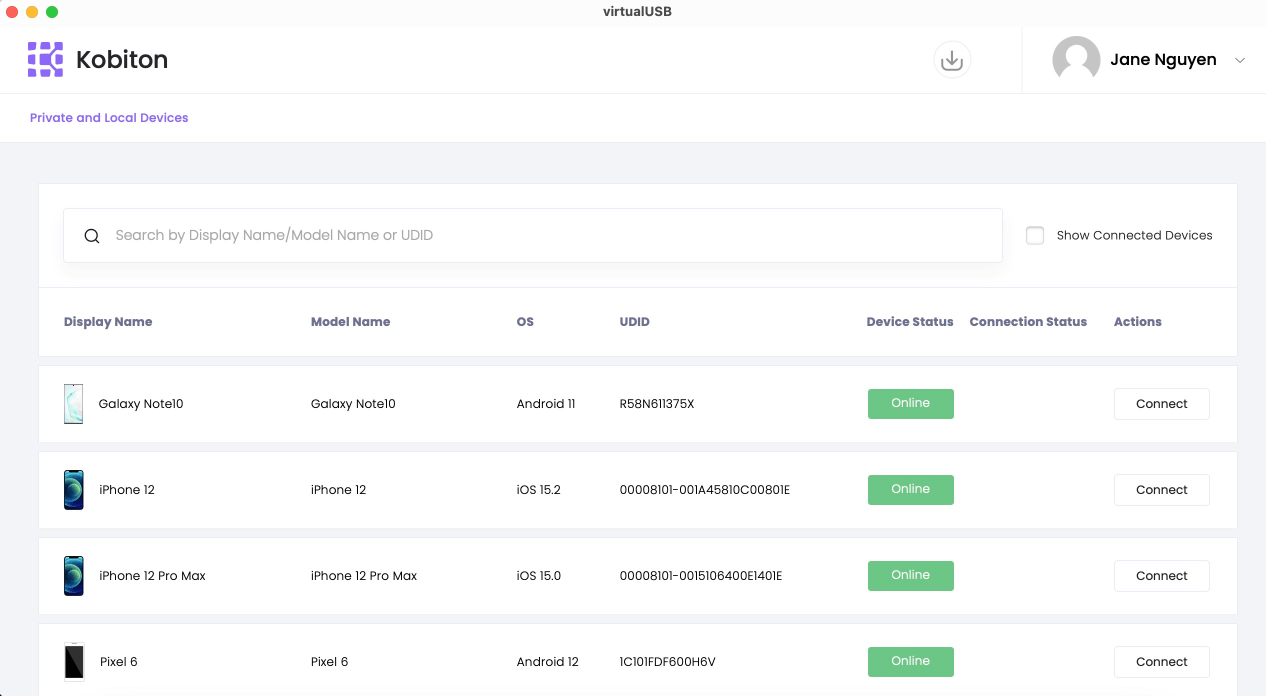Select UDID R58N611375X
Image resolution: width=1266 pixels, height=696 pixels.
pos(657,404)
